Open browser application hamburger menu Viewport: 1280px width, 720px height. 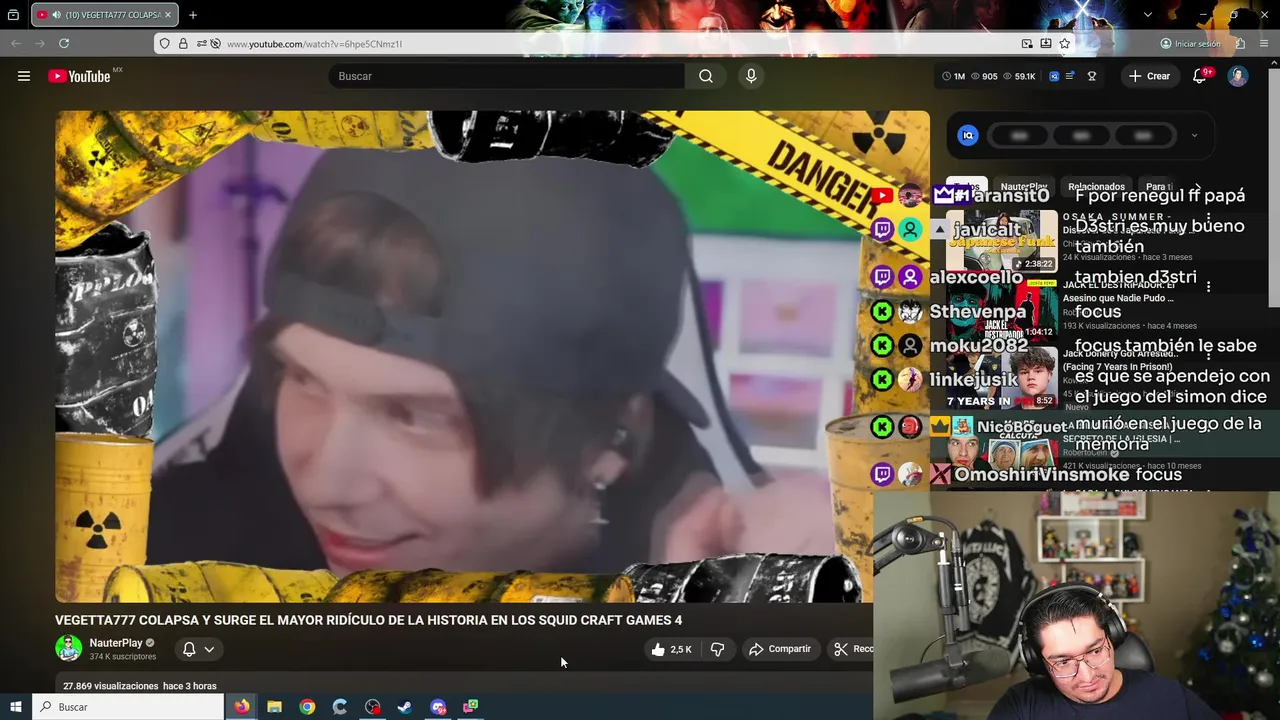[x=1265, y=44]
